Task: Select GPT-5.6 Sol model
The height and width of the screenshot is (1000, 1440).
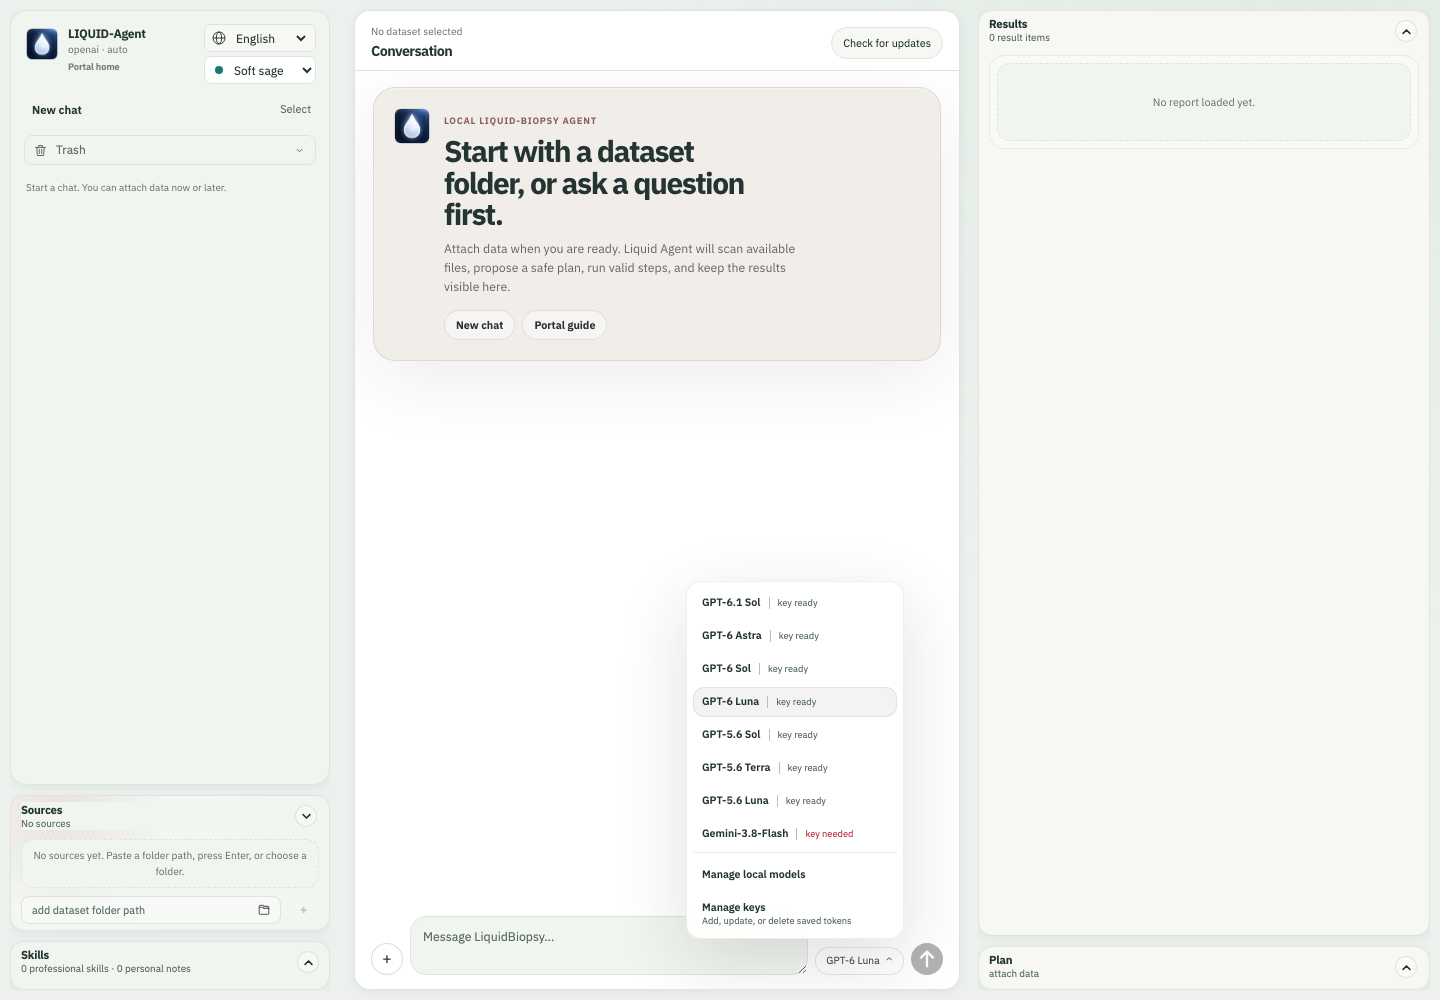Action: click(x=795, y=735)
